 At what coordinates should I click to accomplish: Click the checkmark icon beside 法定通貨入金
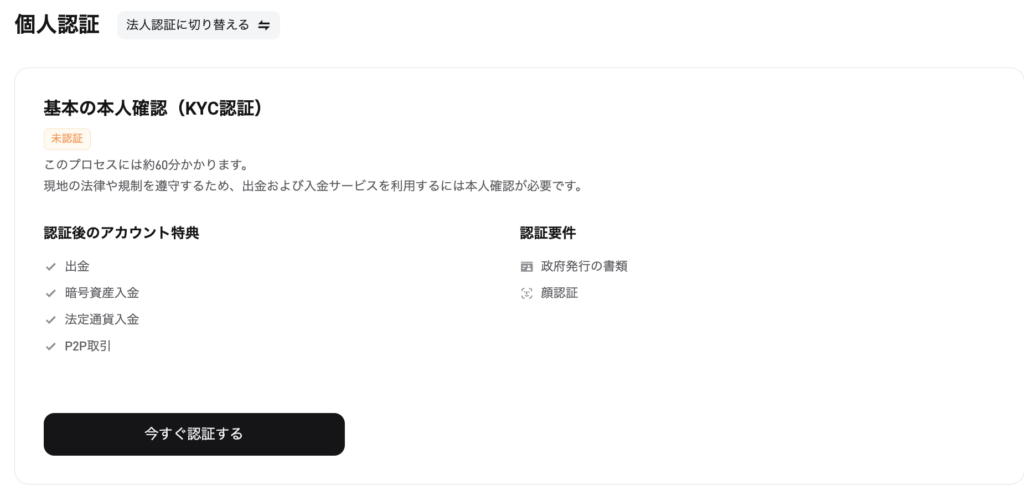(x=50, y=320)
